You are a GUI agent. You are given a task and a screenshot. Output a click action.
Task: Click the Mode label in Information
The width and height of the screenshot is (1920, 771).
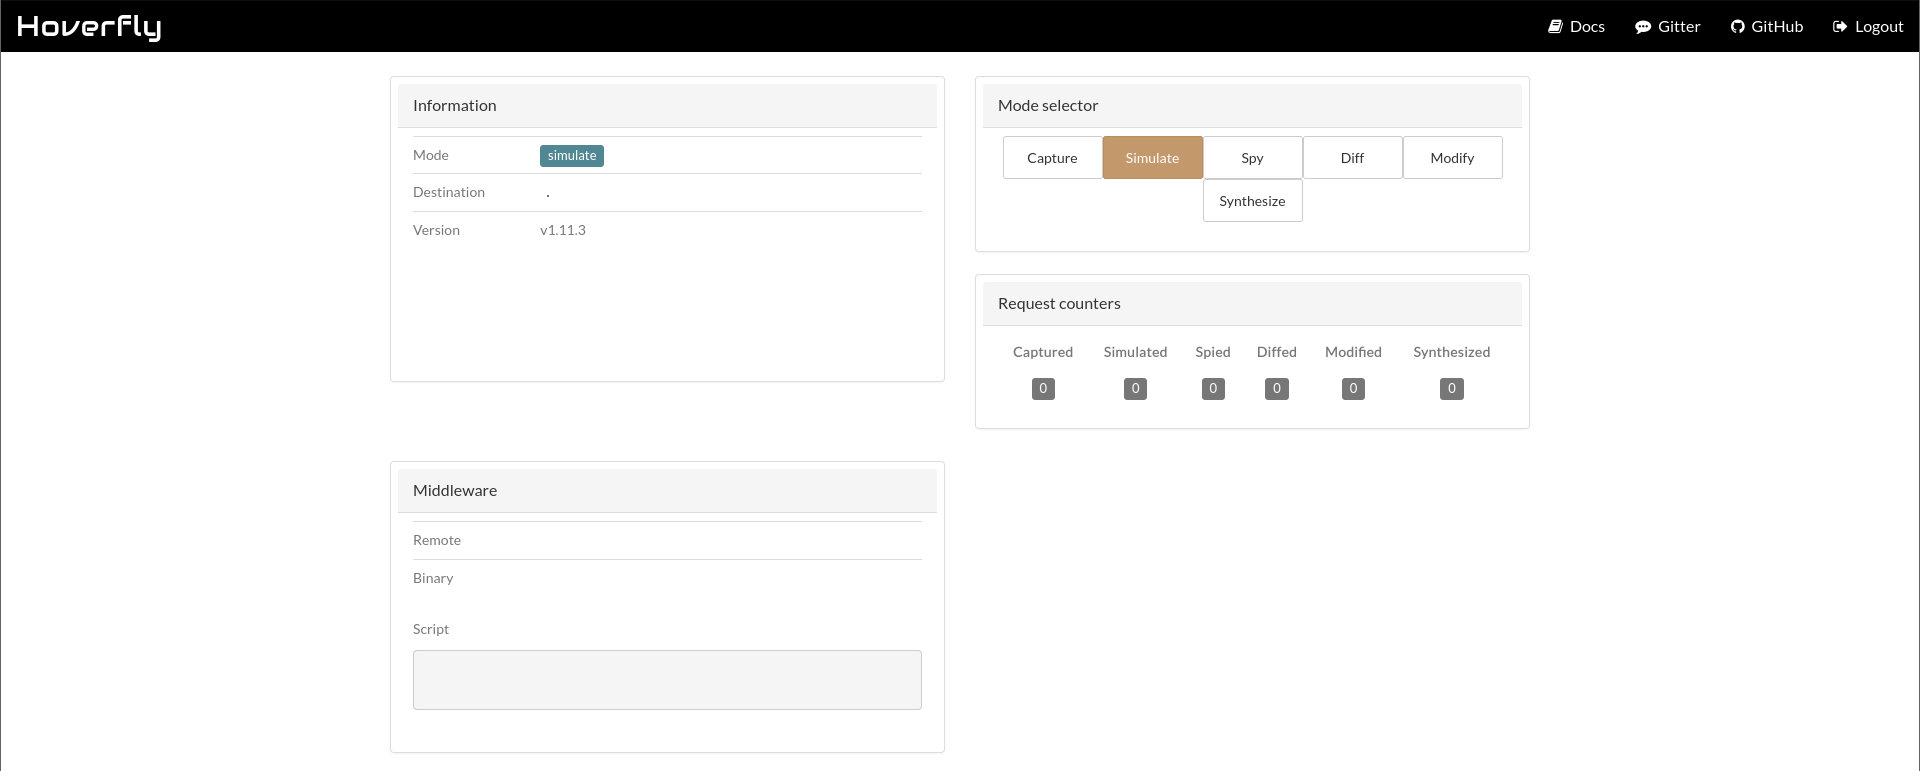tap(431, 156)
